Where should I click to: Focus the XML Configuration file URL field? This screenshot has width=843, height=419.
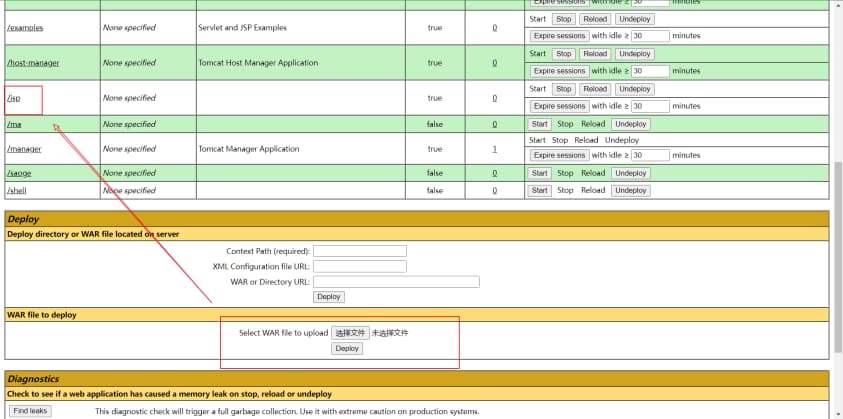click(359, 266)
